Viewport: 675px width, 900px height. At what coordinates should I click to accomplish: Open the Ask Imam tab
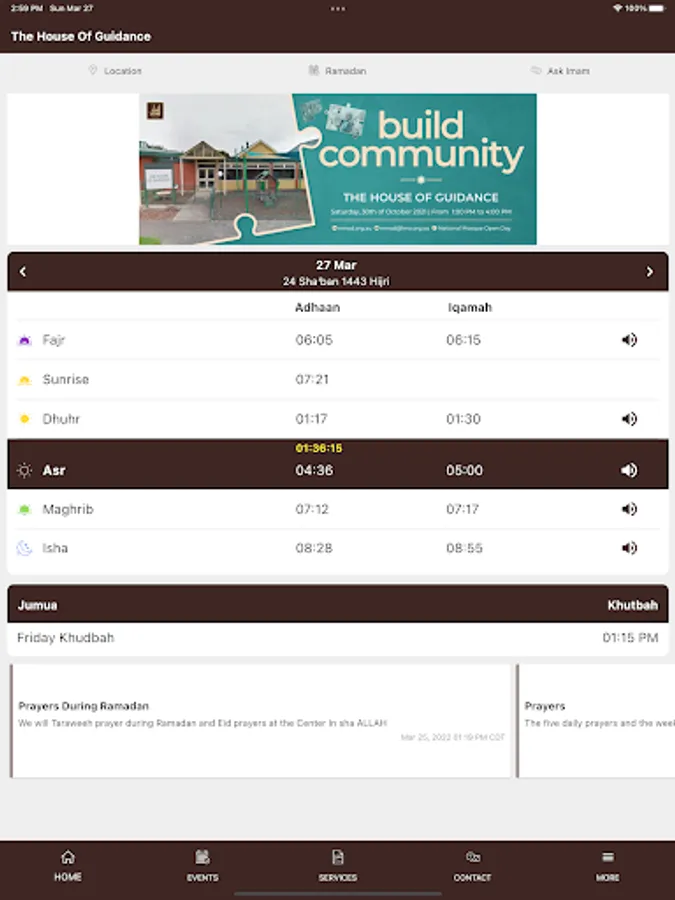560,71
